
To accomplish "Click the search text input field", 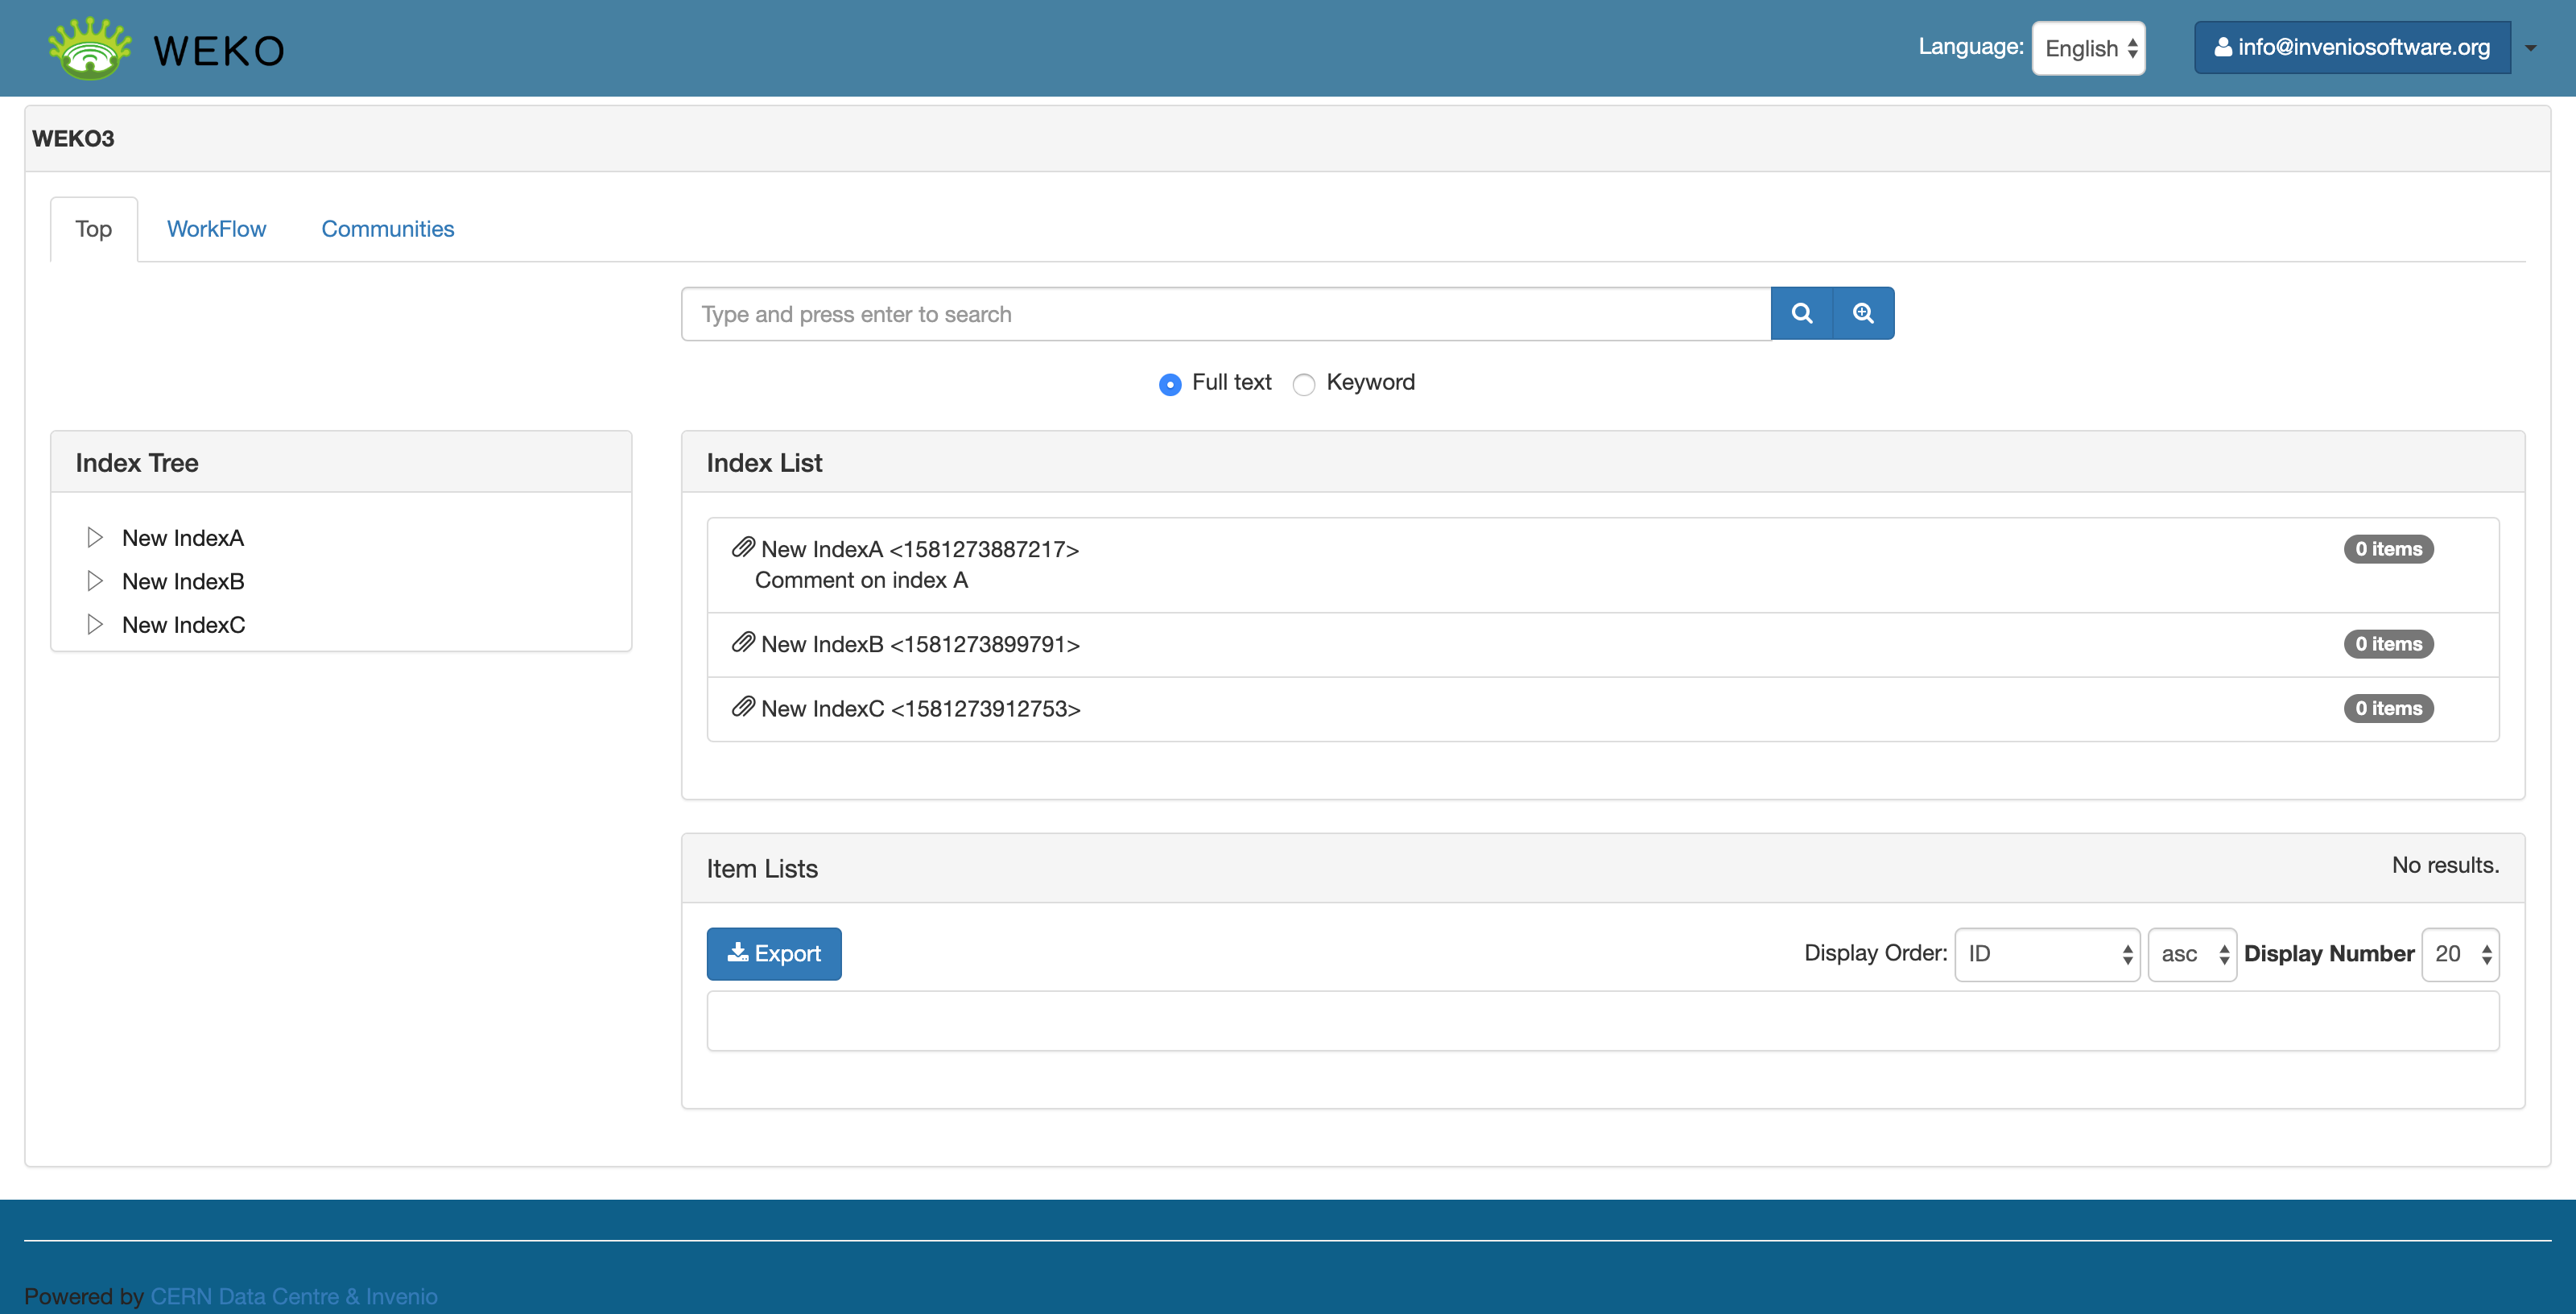I will click(1225, 314).
